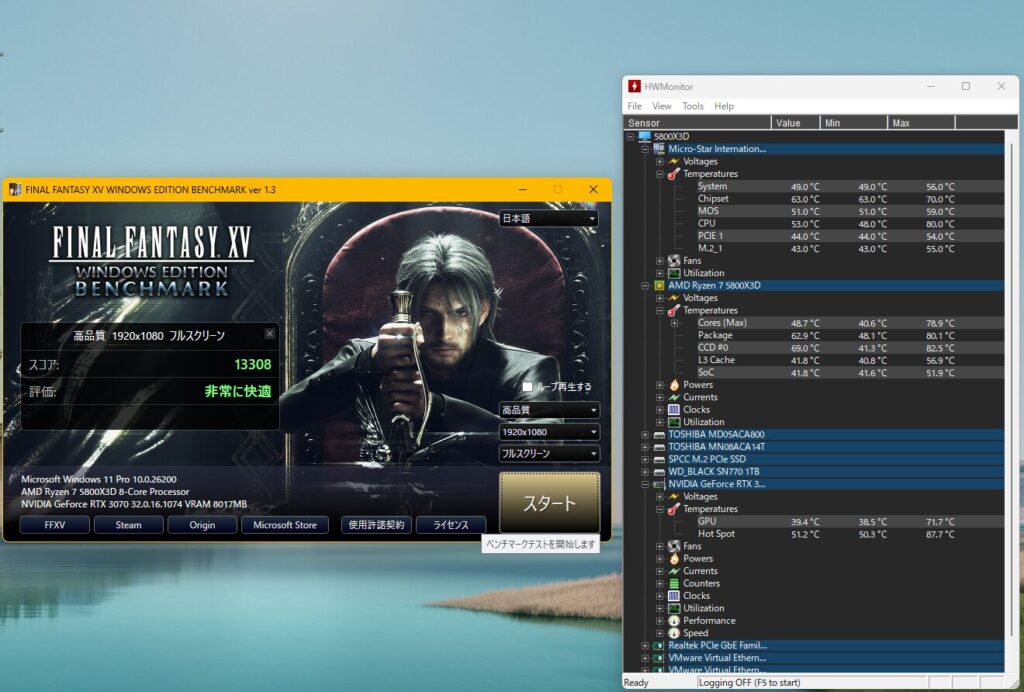Open the Tools menu in HWMonitor

click(692, 106)
